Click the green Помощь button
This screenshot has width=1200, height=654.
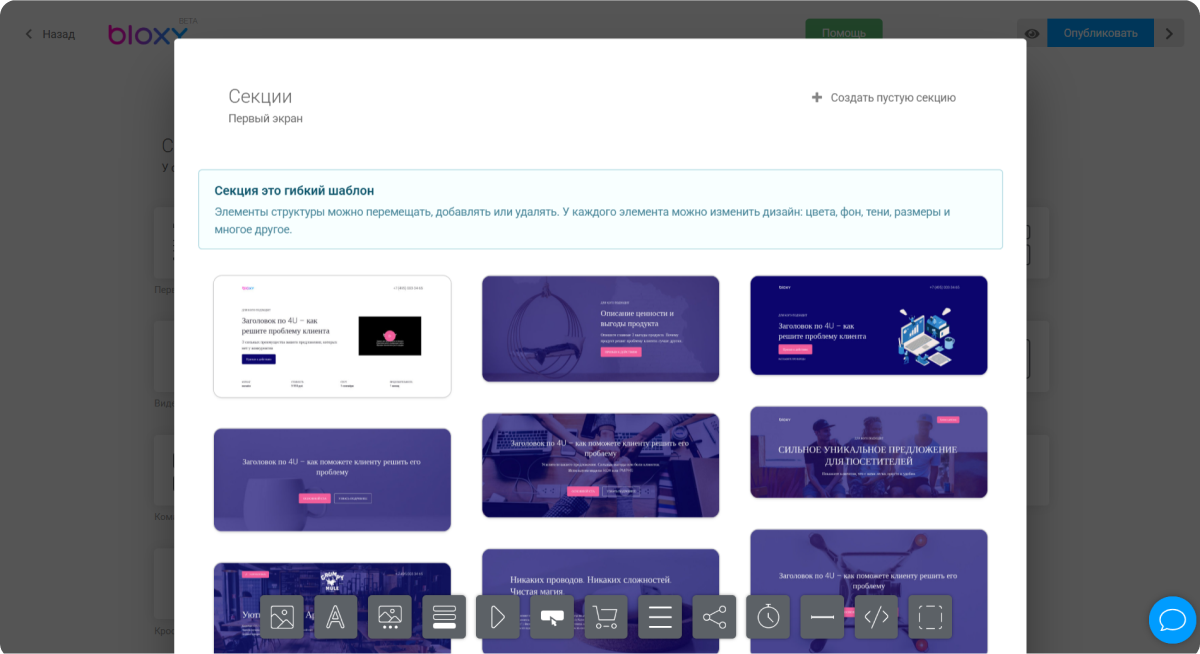pyautogui.click(x=844, y=31)
